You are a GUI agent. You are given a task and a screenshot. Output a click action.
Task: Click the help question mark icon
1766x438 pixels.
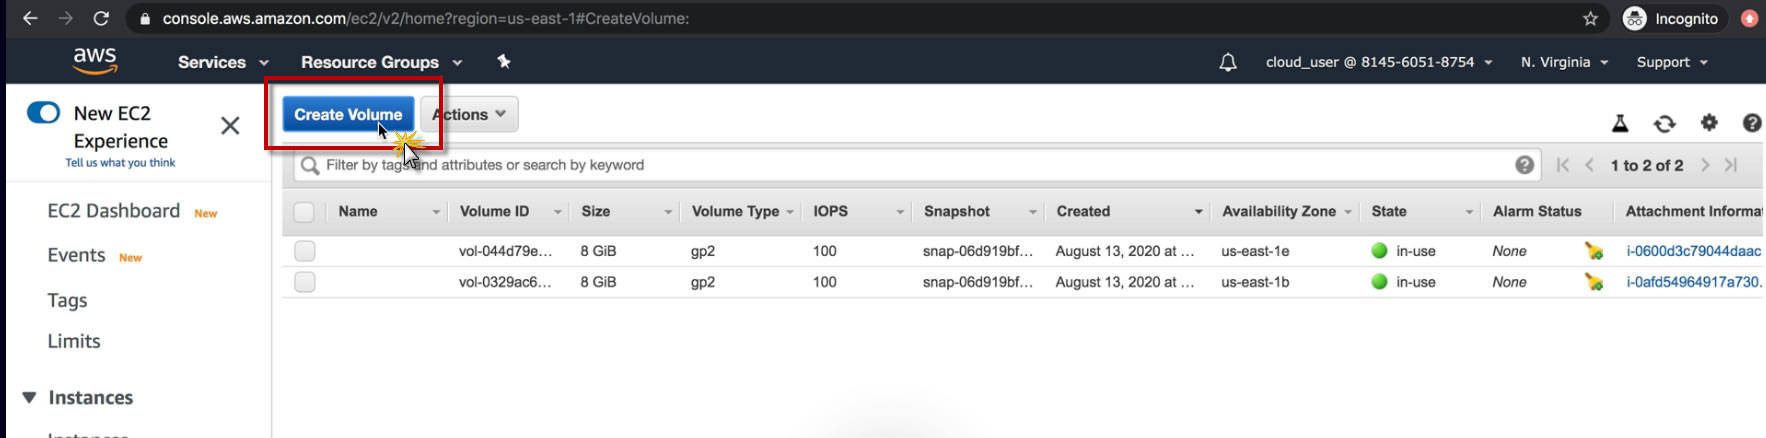tap(1751, 123)
